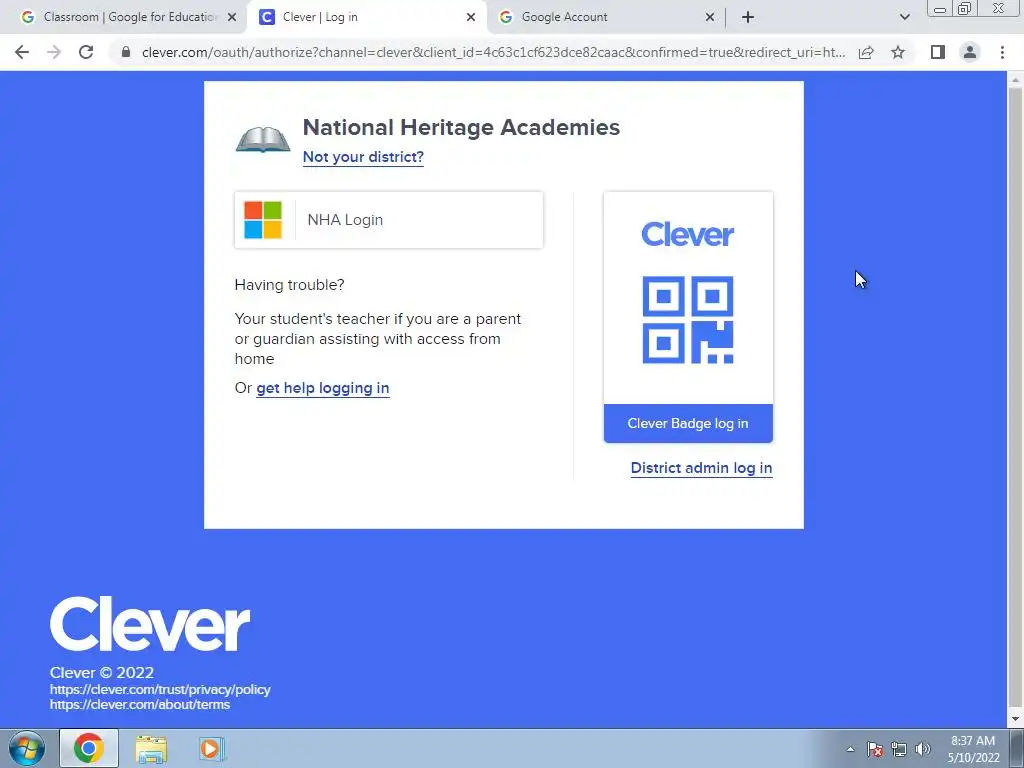The image size is (1024, 768).
Task: Click the Not your district? link
Action: pyautogui.click(x=363, y=157)
